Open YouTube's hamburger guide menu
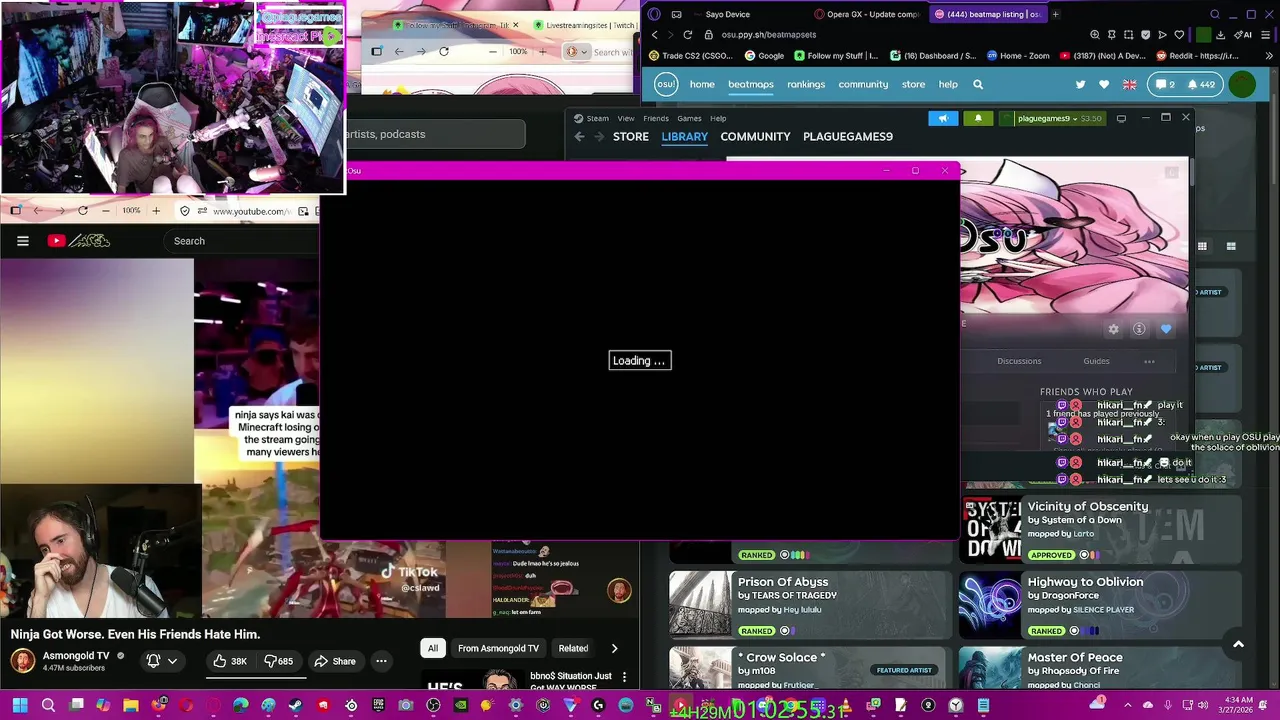 [23, 240]
